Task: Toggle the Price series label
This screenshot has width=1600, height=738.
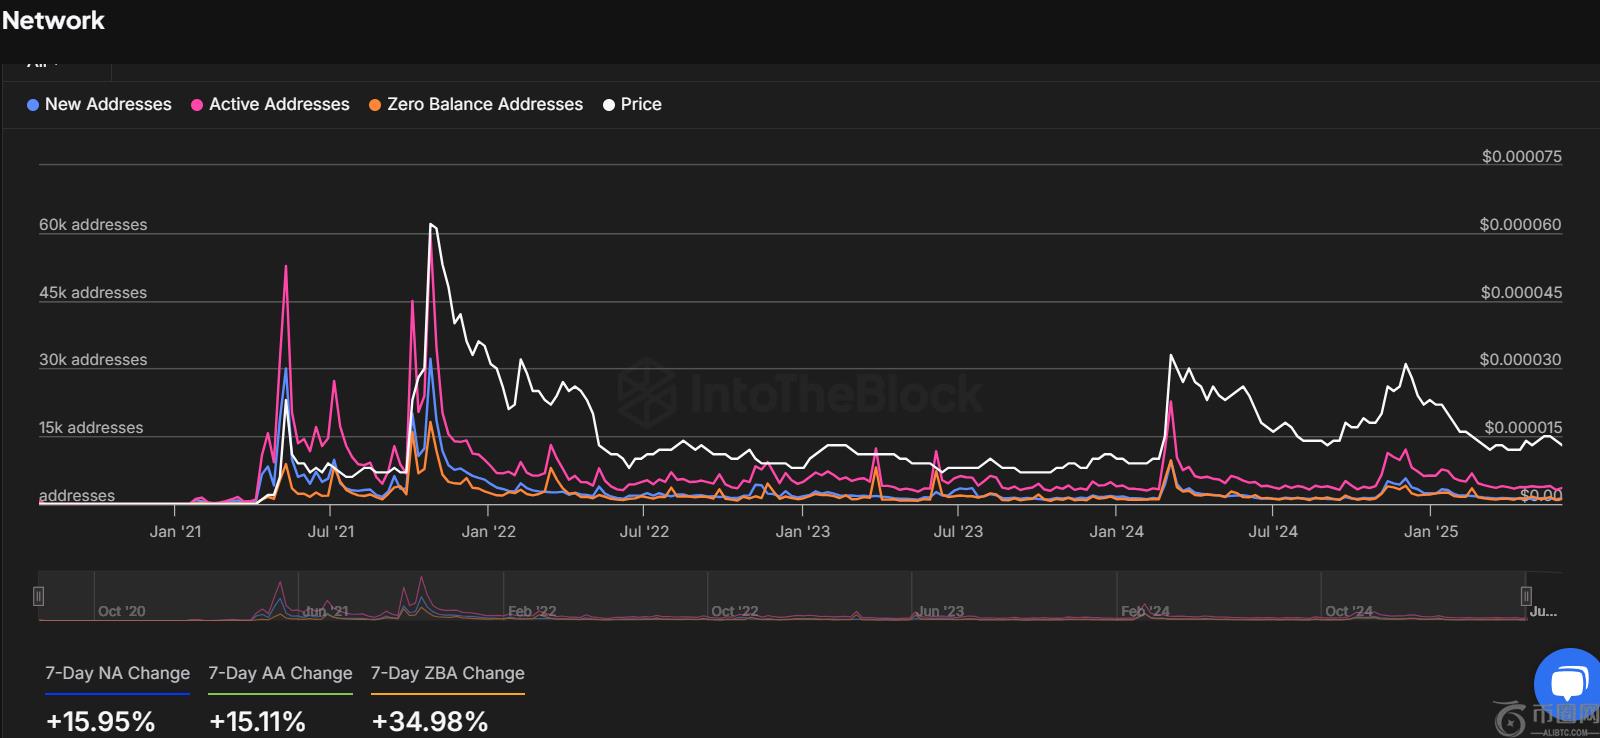Action: pyautogui.click(x=641, y=105)
